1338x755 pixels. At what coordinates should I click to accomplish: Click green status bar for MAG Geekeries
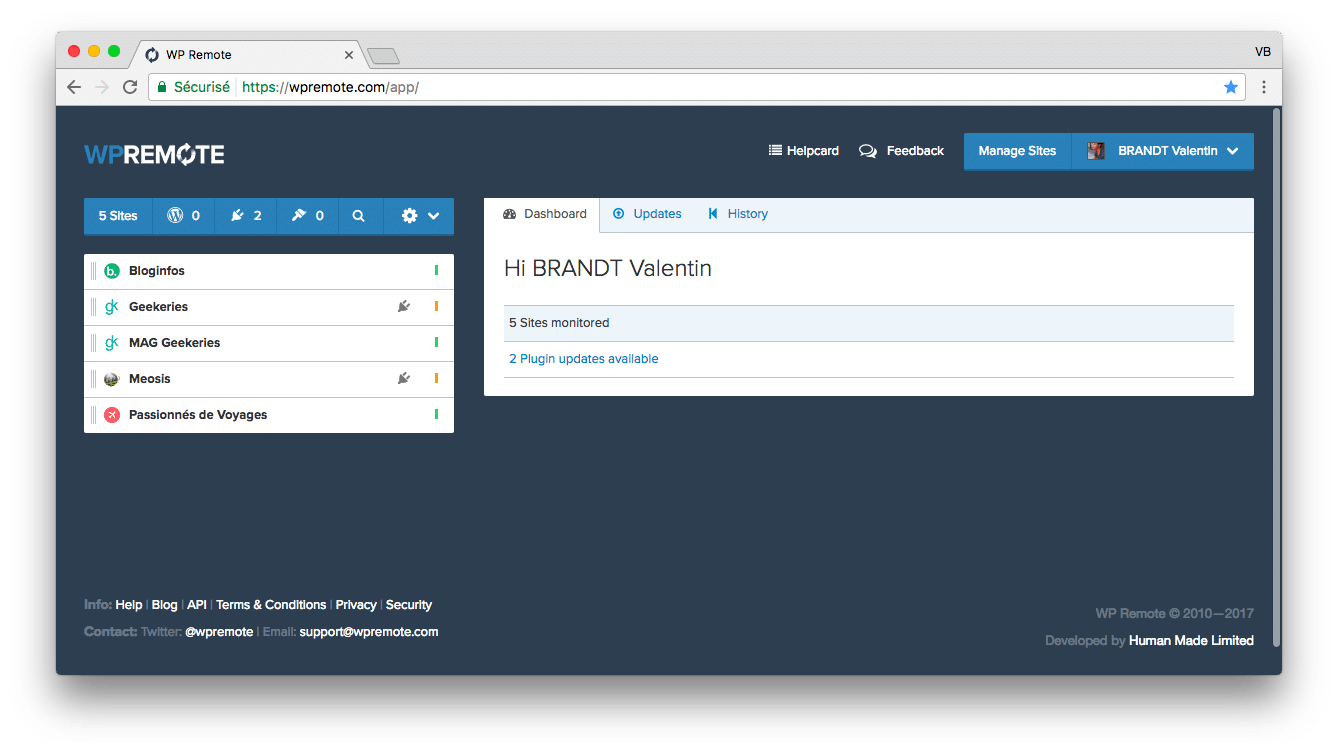click(436, 343)
